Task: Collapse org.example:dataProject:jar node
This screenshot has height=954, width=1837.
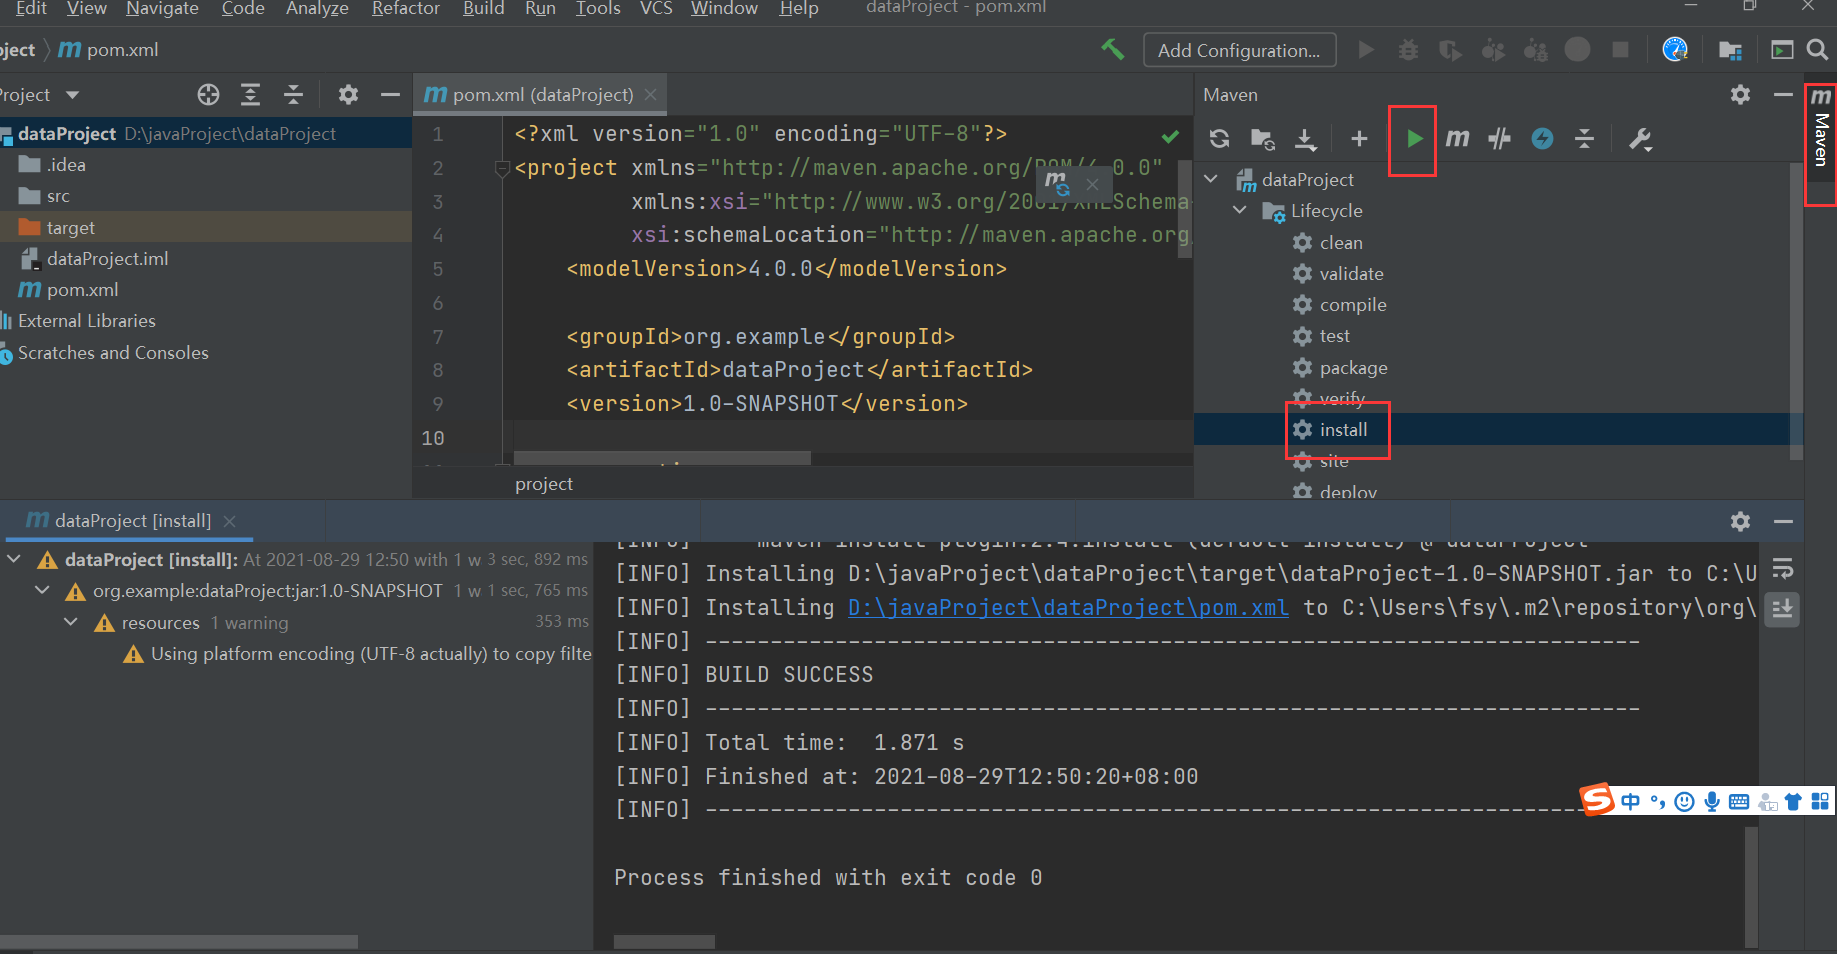Action: click(x=42, y=590)
